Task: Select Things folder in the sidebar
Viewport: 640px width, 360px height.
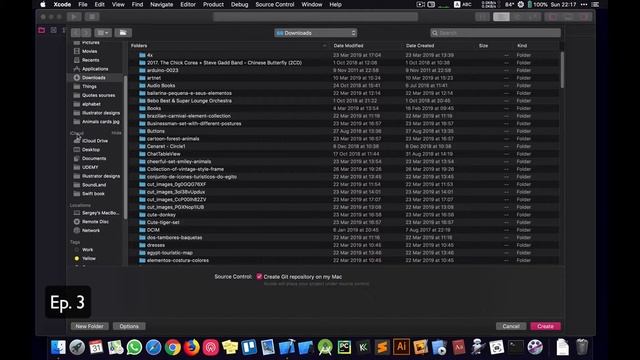Action: pyautogui.click(x=89, y=87)
